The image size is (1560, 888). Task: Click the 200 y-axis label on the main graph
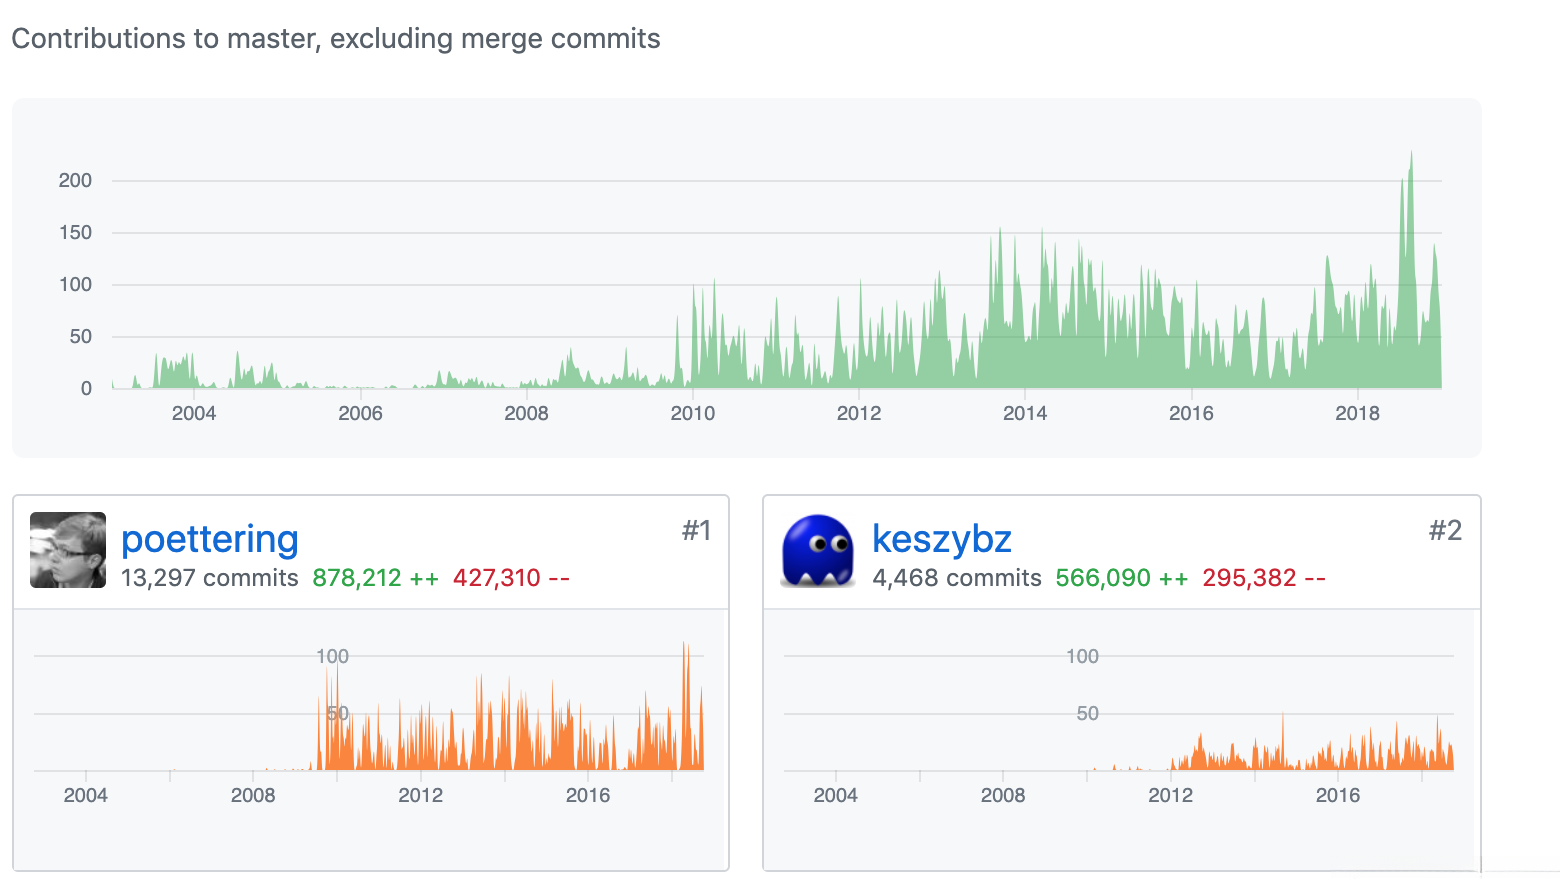coord(75,181)
